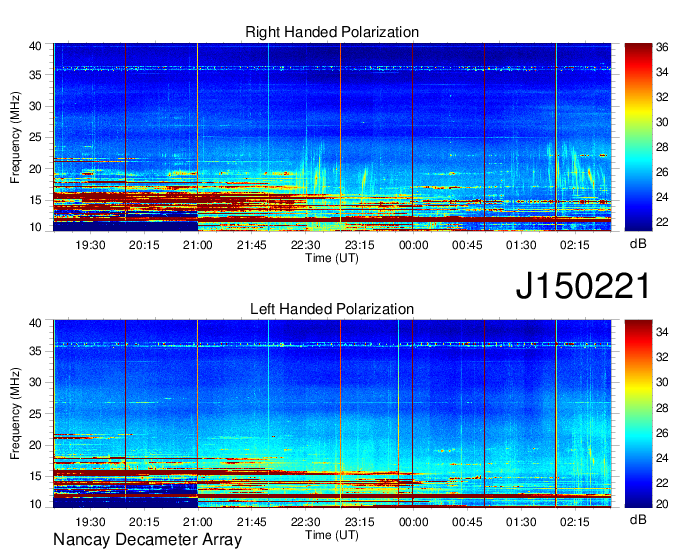680x552 pixels.
Task: Click the 22:30 tick under Left Handed plot
Action: 305,522
